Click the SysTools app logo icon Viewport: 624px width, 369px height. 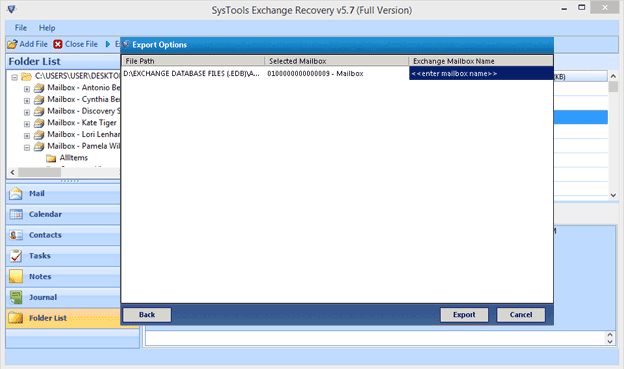pyautogui.click(x=12, y=9)
